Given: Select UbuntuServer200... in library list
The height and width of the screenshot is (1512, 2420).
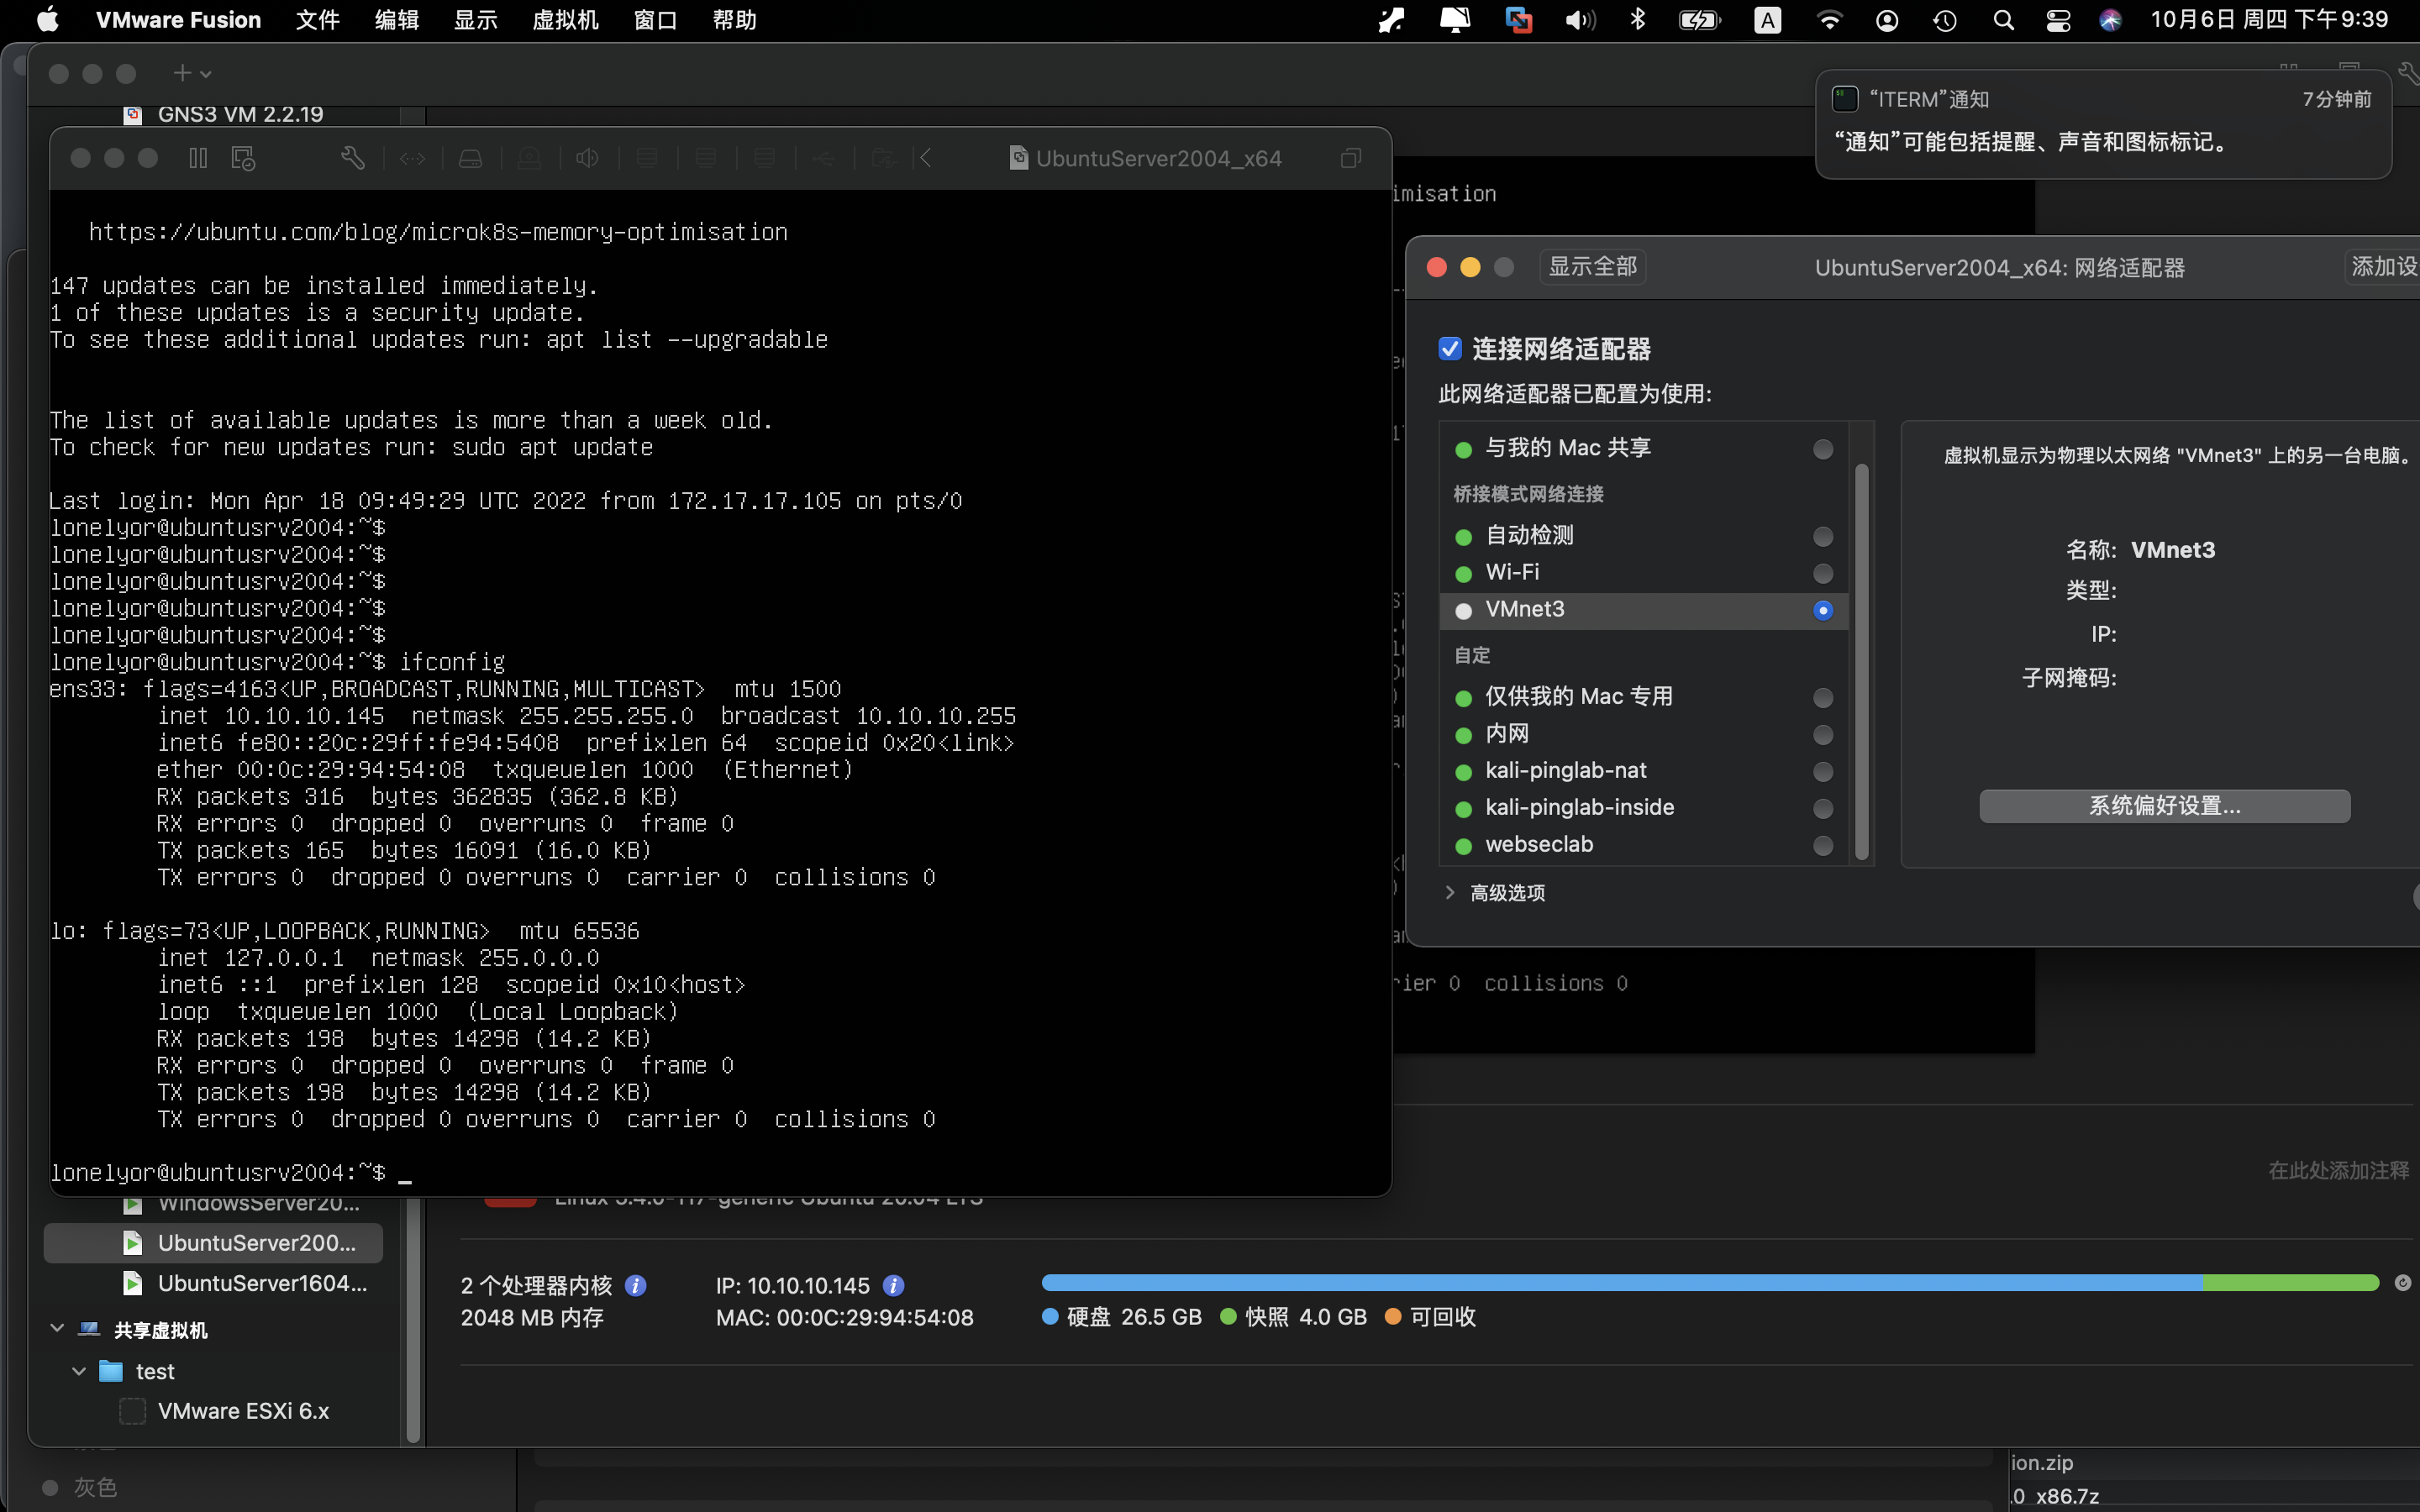Looking at the screenshot, I should [213, 1243].
